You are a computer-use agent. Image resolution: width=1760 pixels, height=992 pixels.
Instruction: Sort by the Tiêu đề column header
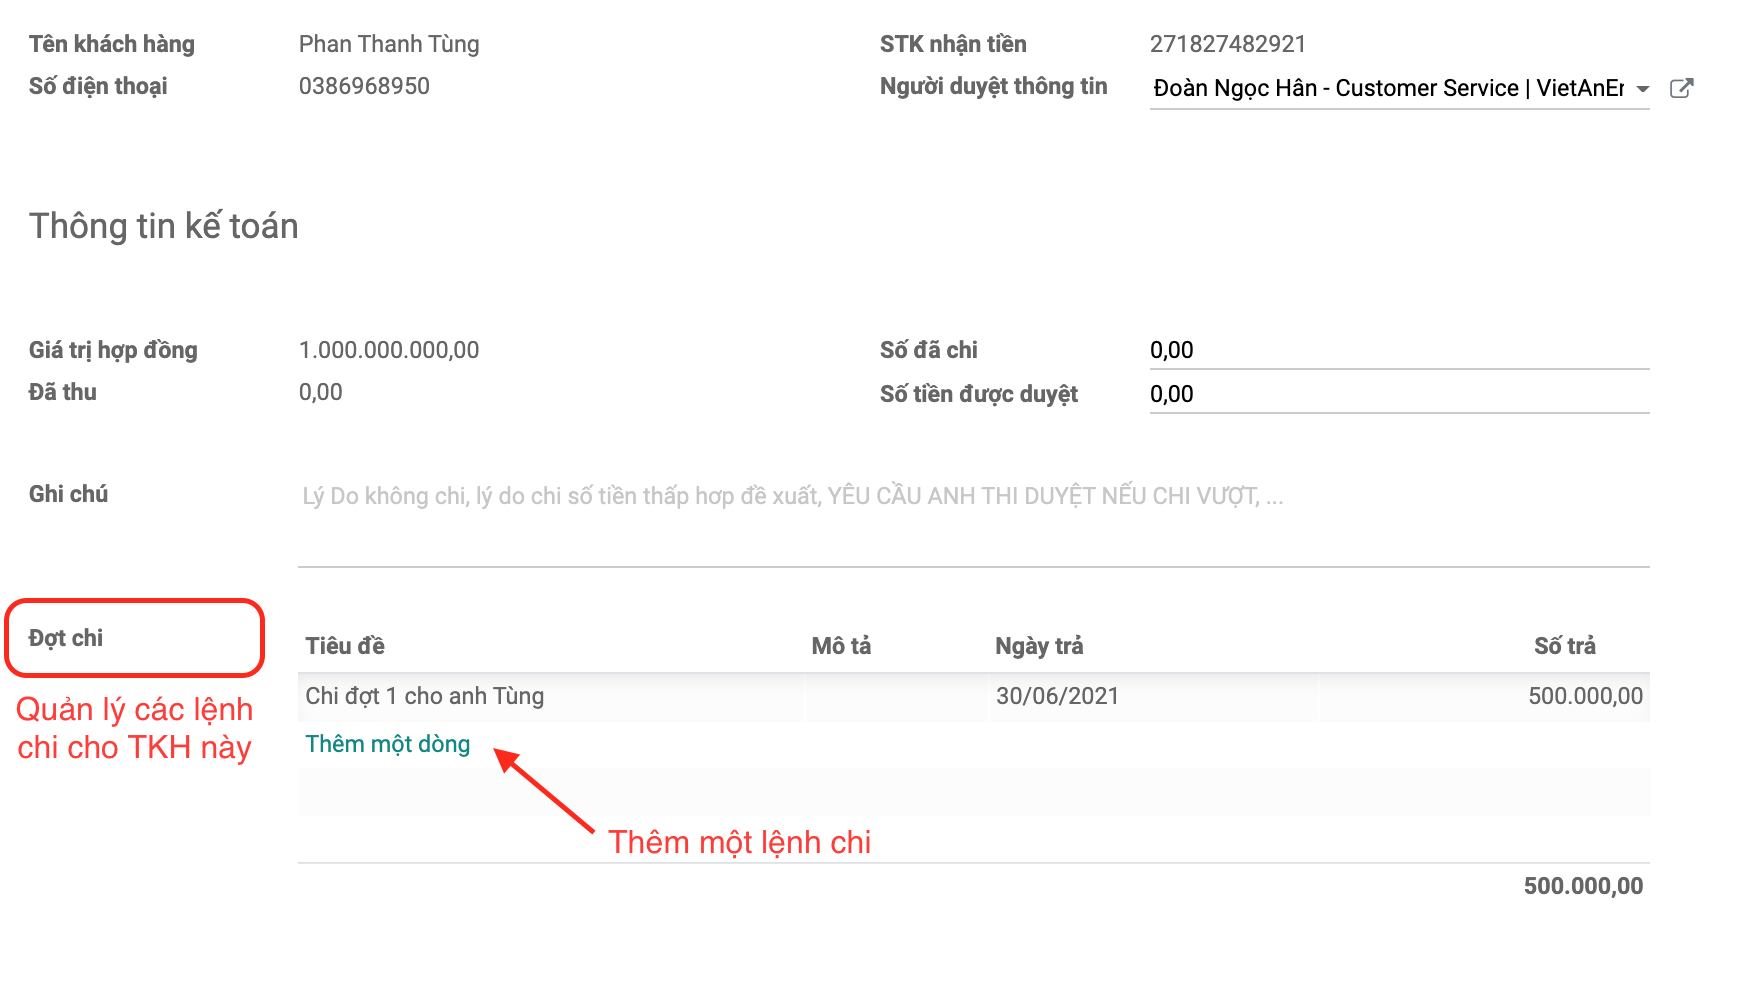[345, 646]
